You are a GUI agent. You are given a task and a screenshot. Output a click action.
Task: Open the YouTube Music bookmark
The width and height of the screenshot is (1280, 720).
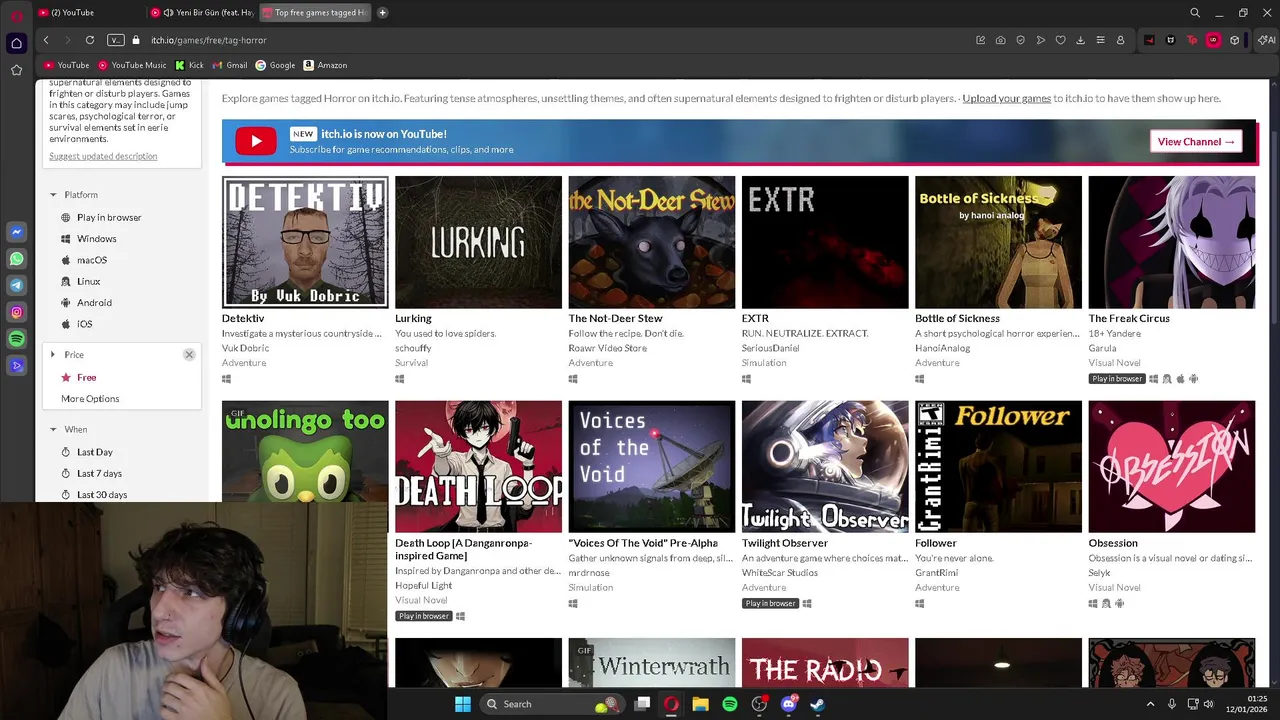click(132, 65)
